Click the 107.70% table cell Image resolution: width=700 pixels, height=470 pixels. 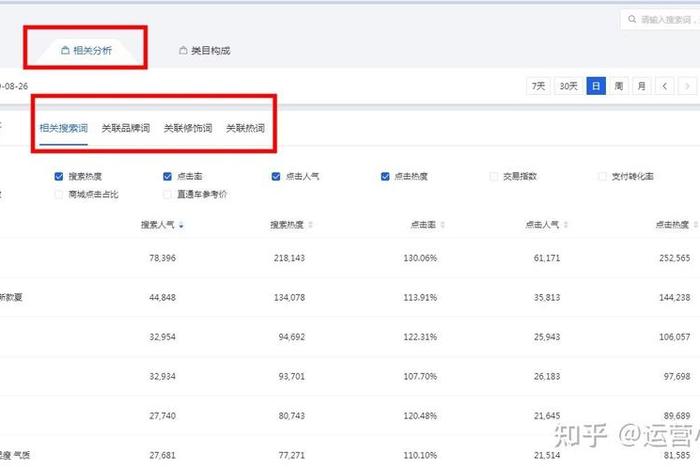coord(420,376)
